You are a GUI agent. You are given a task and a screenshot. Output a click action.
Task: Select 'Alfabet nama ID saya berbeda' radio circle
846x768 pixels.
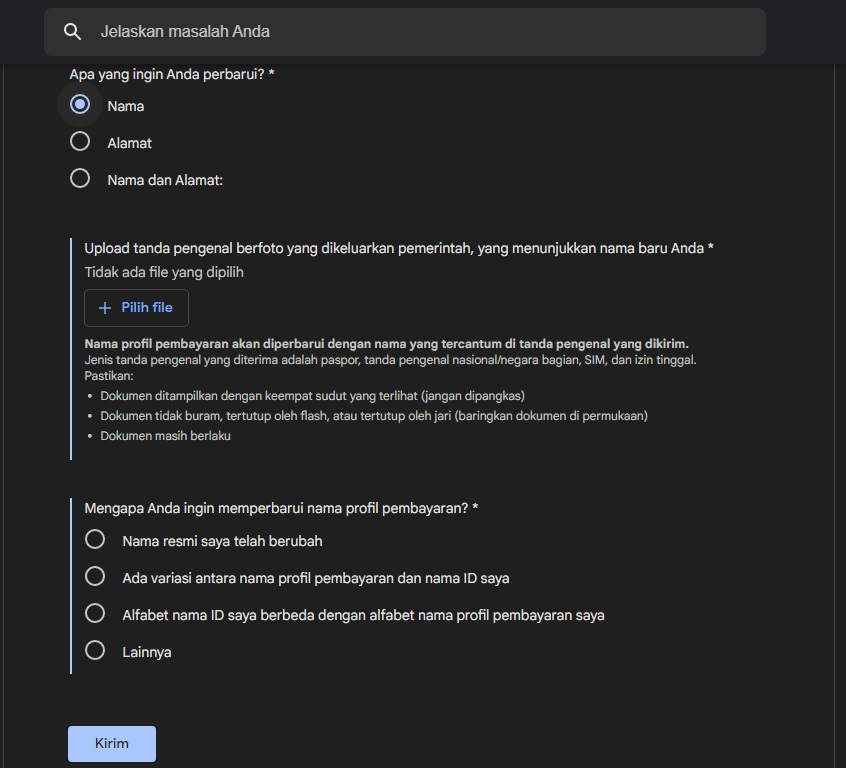(x=95, y=614)
